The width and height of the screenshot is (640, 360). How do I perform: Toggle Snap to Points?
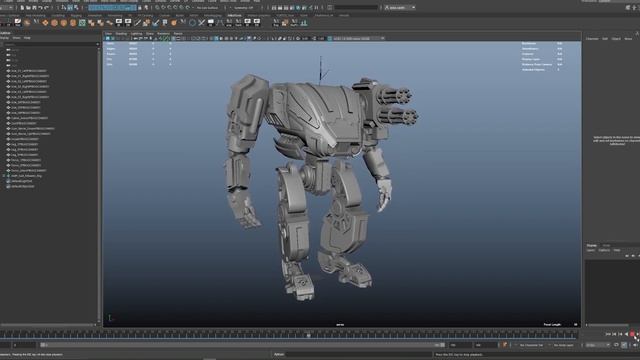tap(169, 7)
